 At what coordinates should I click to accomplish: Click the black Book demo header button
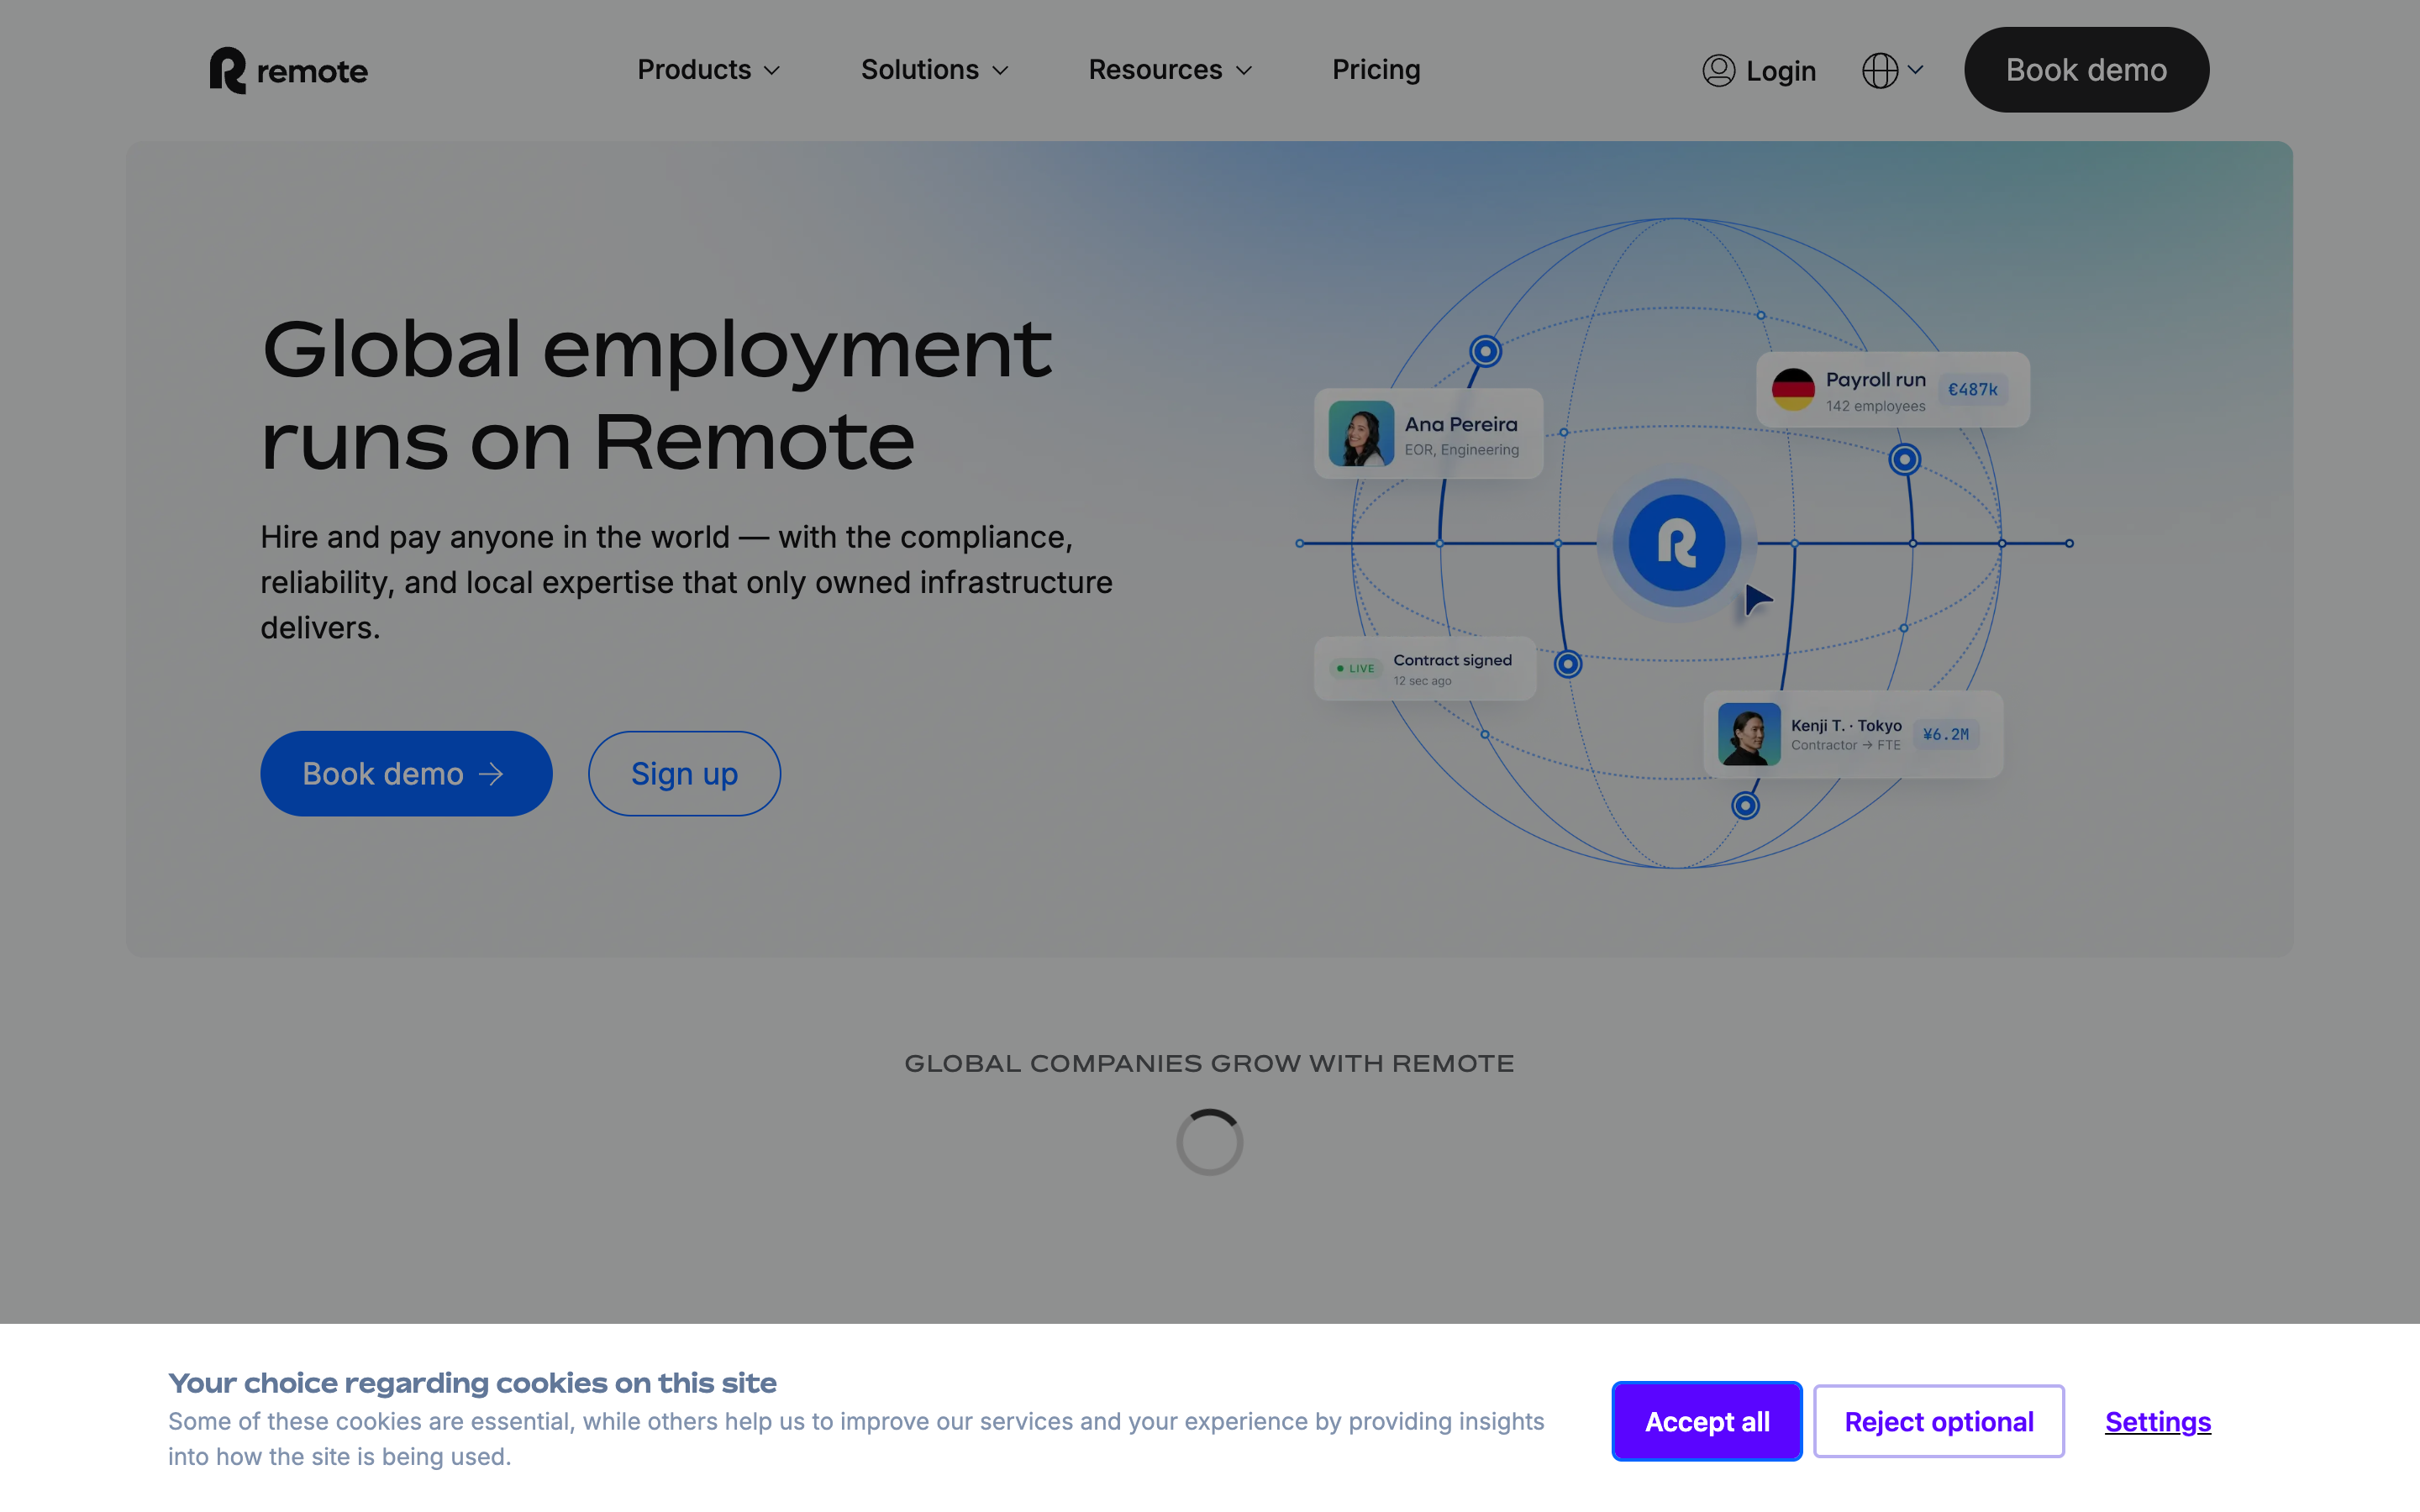click(2086, 70)
